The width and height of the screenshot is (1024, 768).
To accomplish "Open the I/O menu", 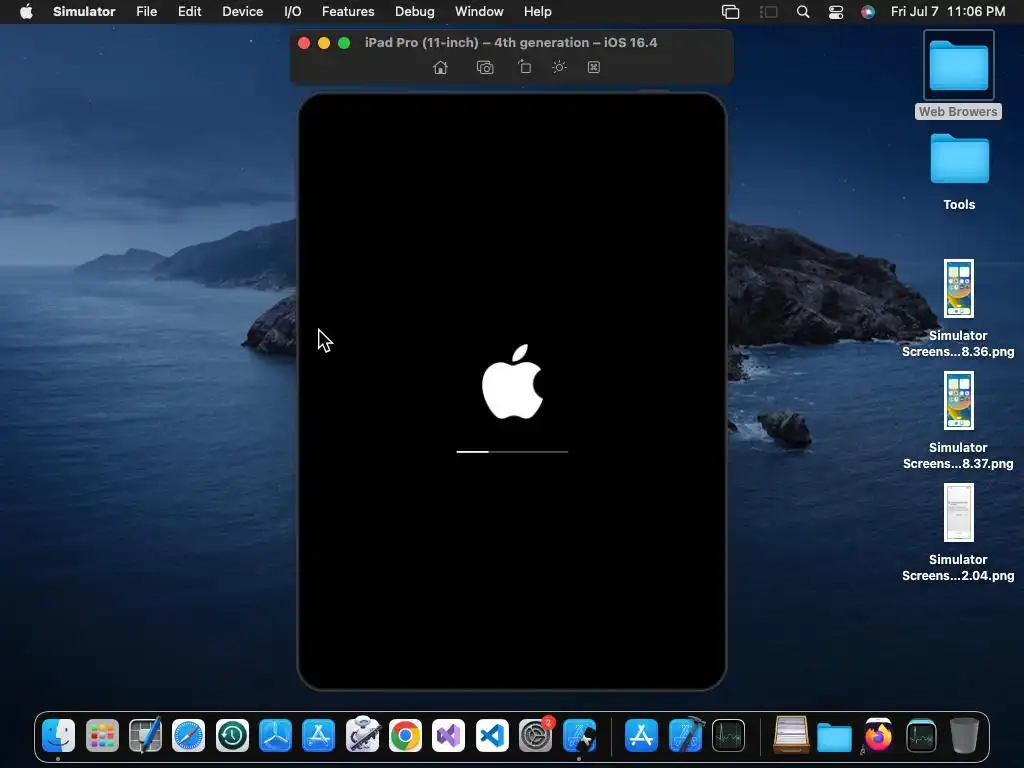I will click(x=293, y=12).
